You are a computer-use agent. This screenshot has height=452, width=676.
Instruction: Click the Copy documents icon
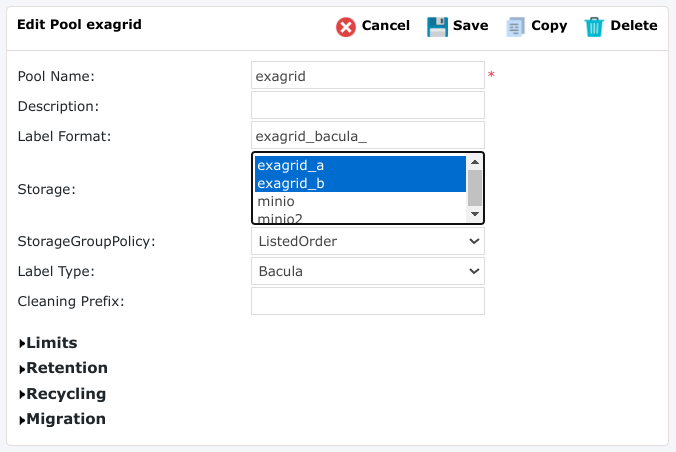click(x=516, y=27)
